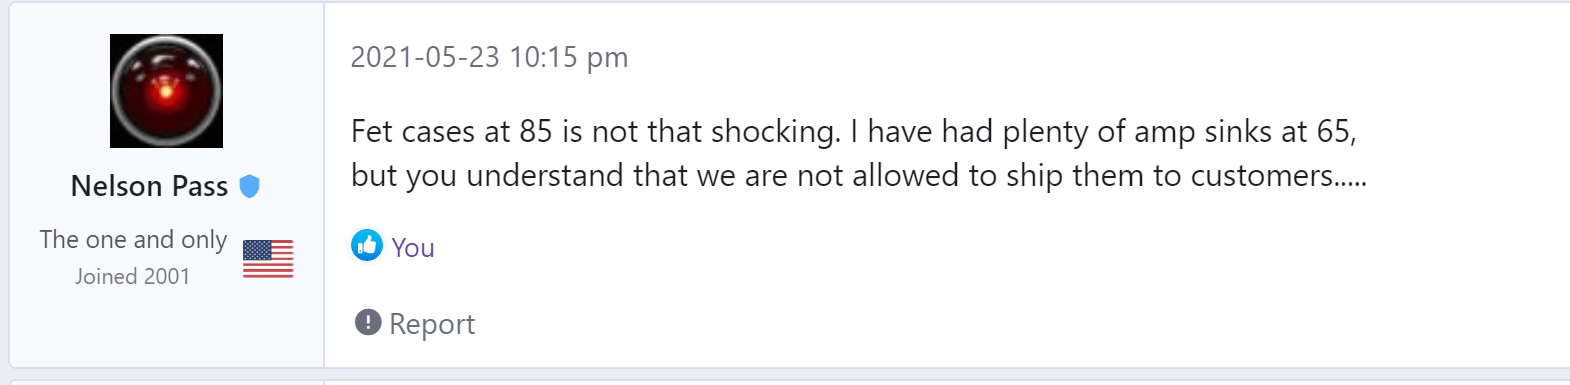This screenshot has height=385, width=1570.
Task: Open Nelson Pass's profile via username
Action: pos(150,186)
